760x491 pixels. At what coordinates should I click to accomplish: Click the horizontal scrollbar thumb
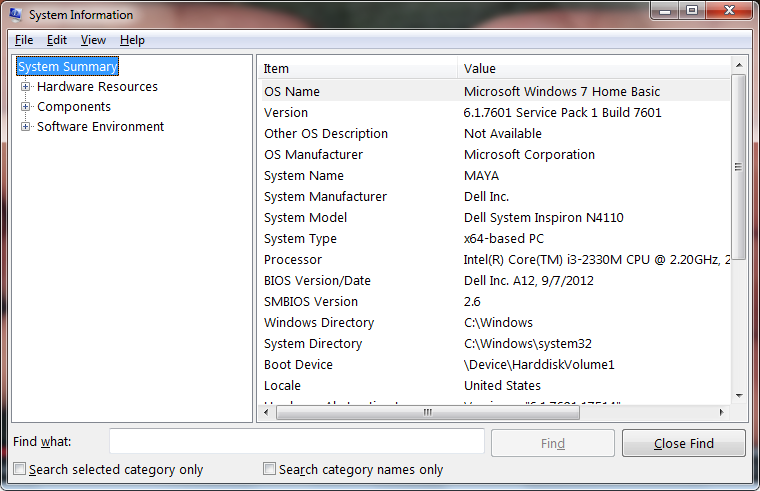[x=428, y=412]
